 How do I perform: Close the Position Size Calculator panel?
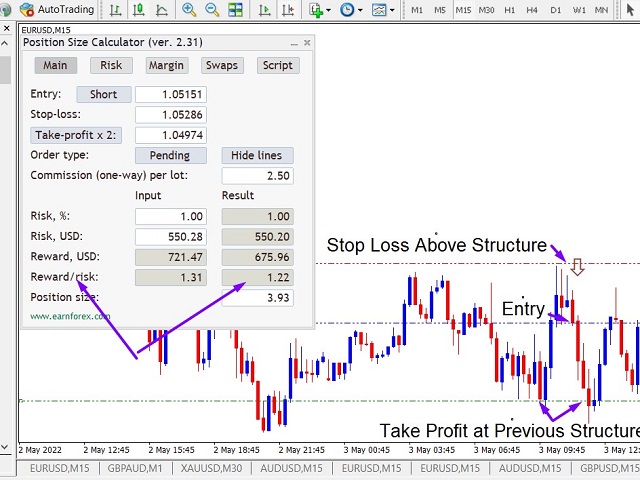pyautogui.click(x=307, y=42)
